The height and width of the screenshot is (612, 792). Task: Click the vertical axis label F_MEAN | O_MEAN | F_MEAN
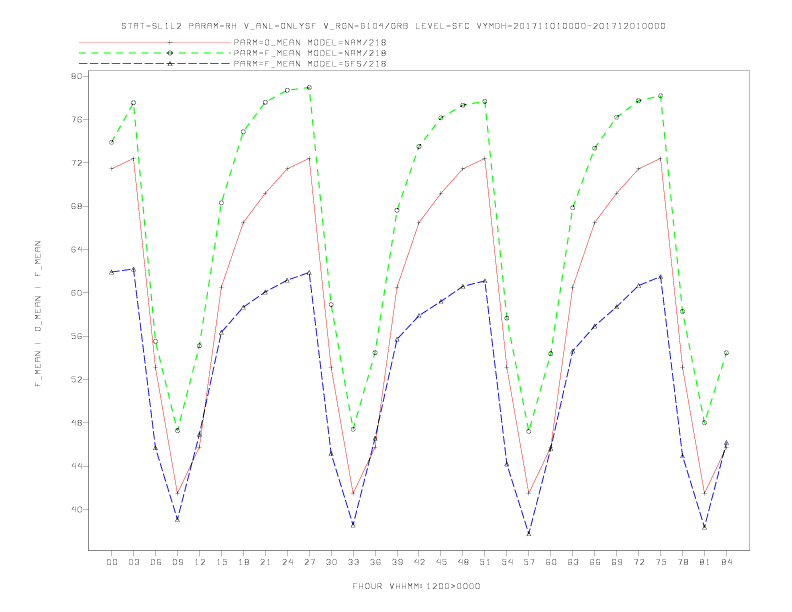coord(38,314)
